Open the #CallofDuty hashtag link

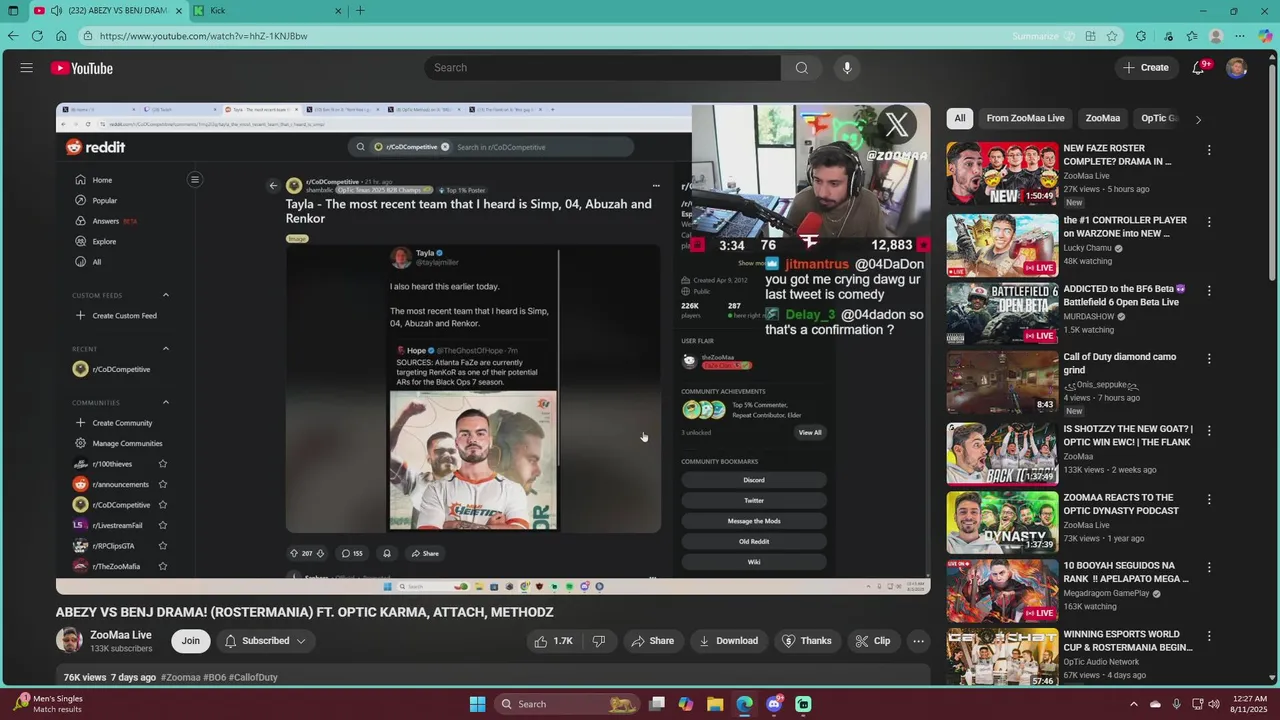(253, 678)
